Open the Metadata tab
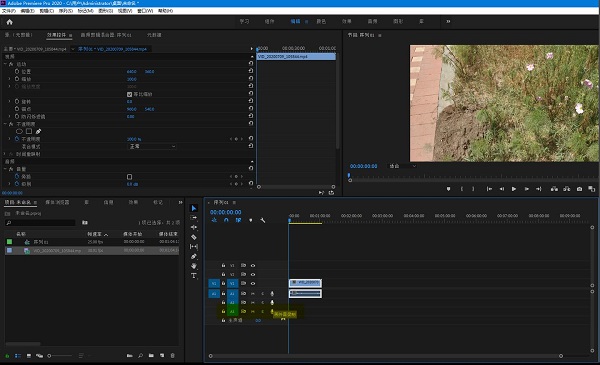600x365 pixels. tap(154, 35)
